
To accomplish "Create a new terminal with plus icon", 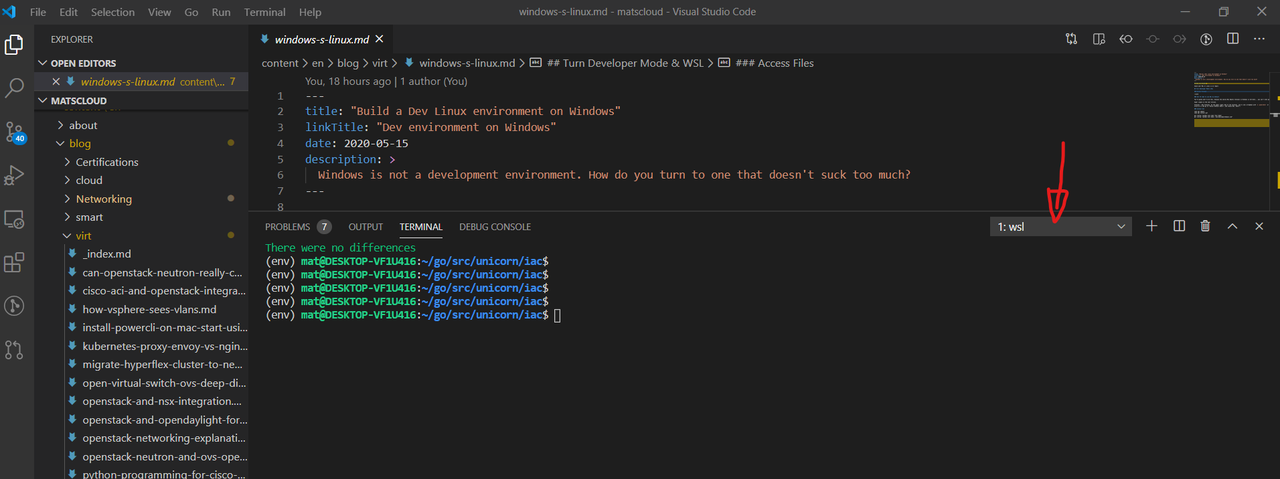I will (x=1151, y=226).
